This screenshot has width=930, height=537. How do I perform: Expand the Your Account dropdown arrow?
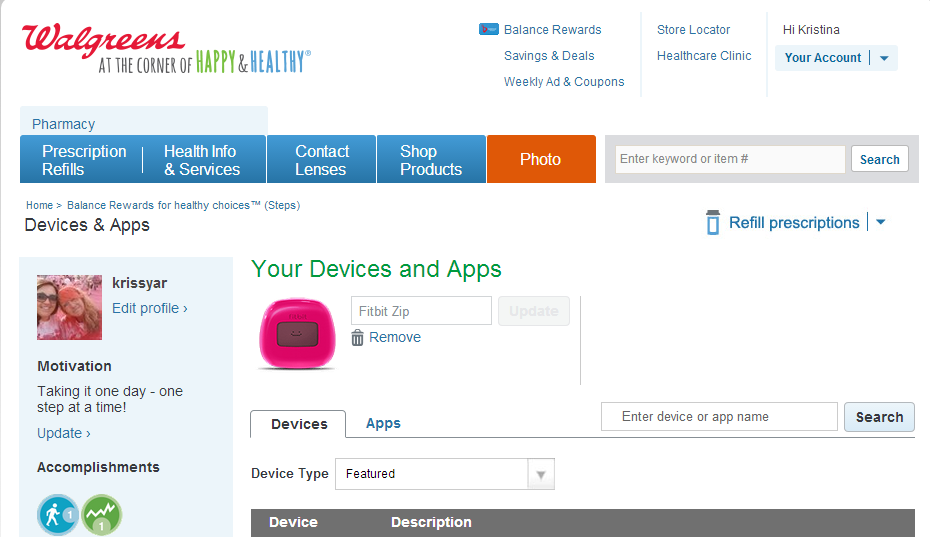click(884, 58)
